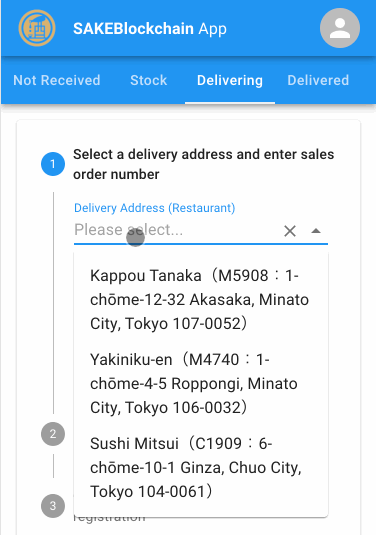Screen dimensions: 376x535
Task: Pick Sushi Mitsui Ginza address option
Action: coord(201,467)
